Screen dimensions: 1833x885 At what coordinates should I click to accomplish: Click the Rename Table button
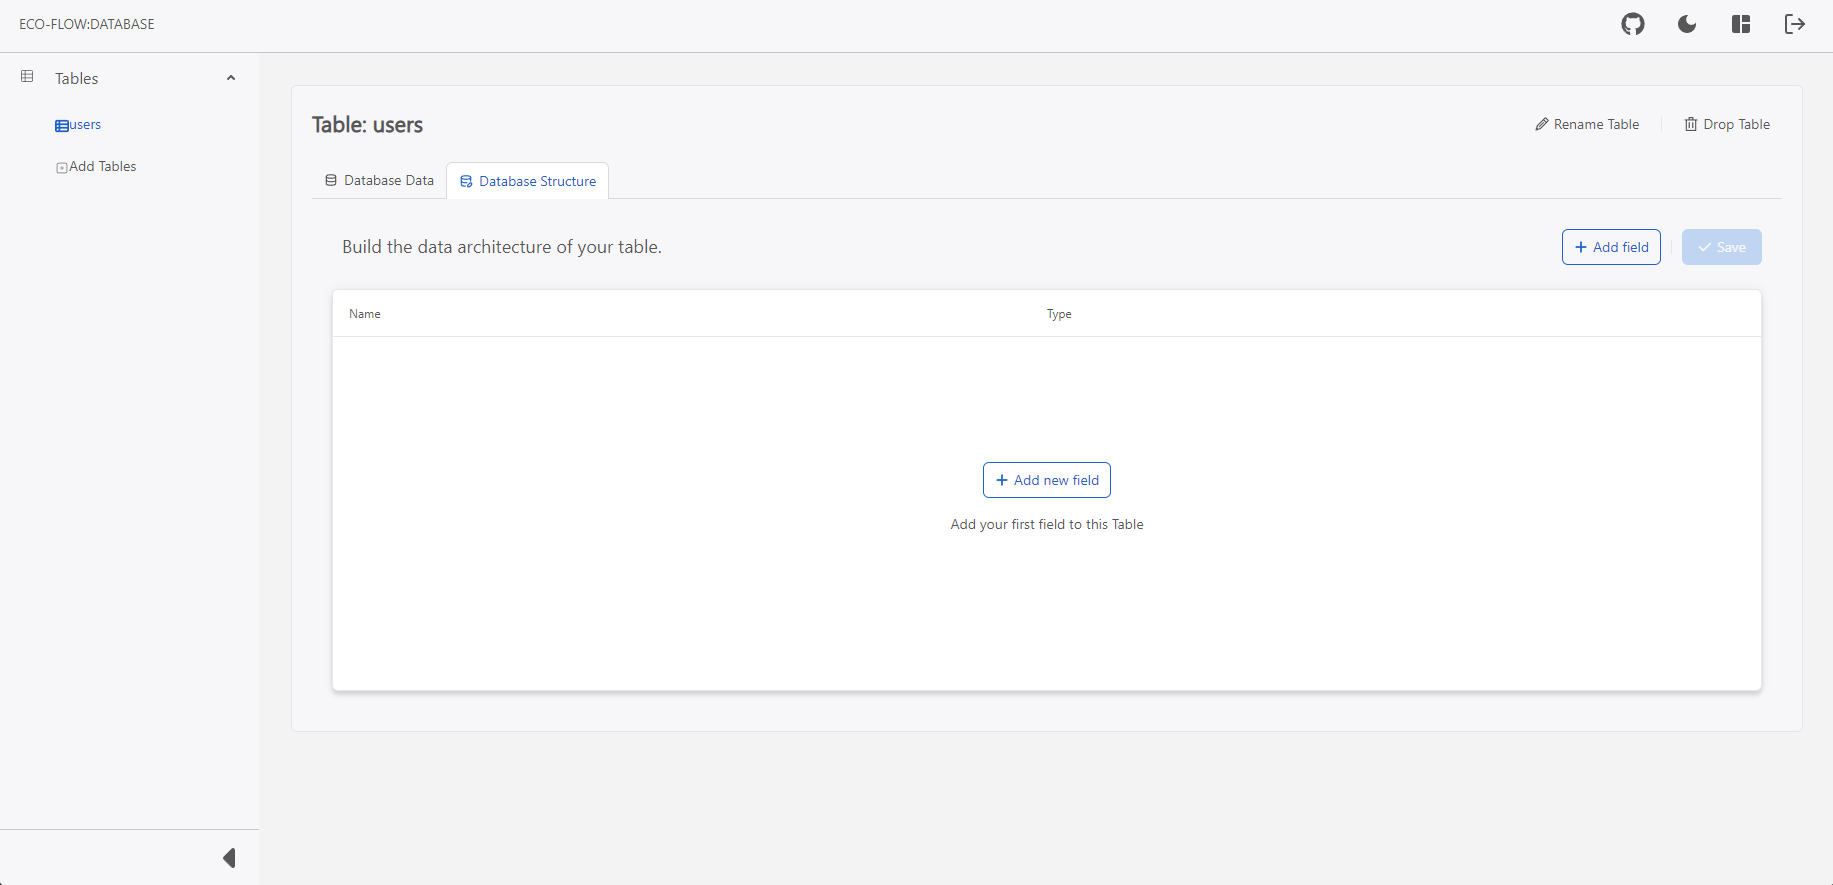[1587, 124]
